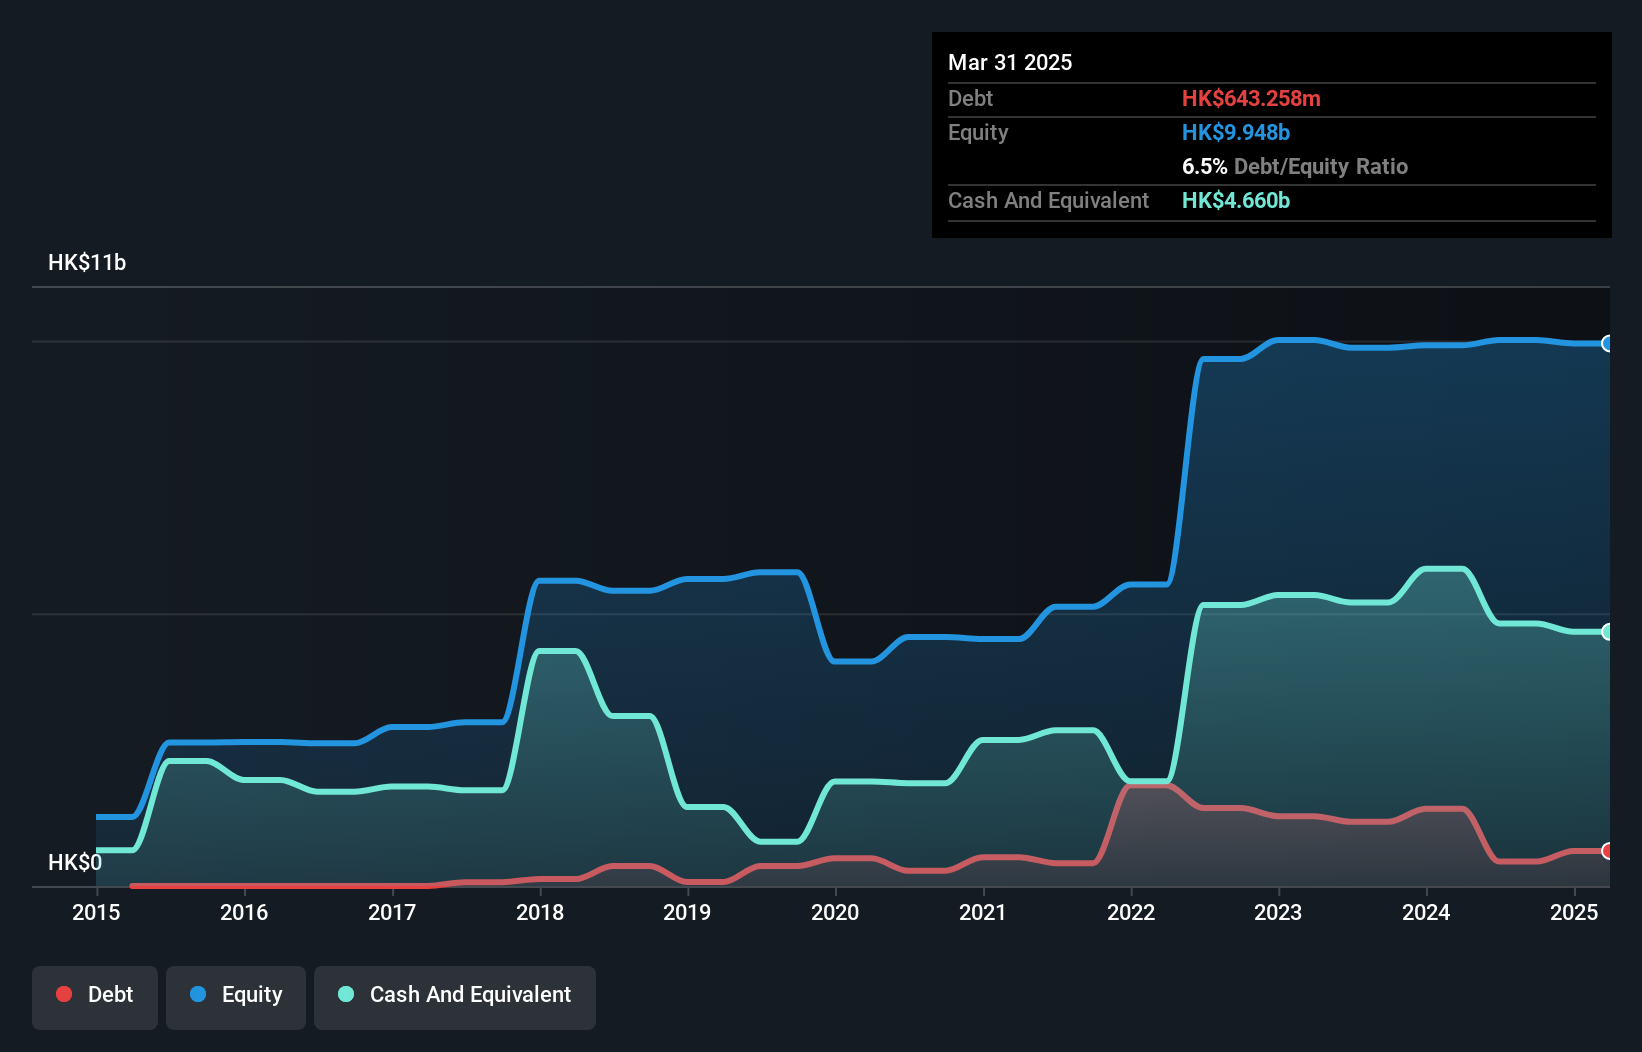1642x1052 pixels.
Task: Click the 6.5% Debt/Equity Ratio text
Action: (1295, 167)
